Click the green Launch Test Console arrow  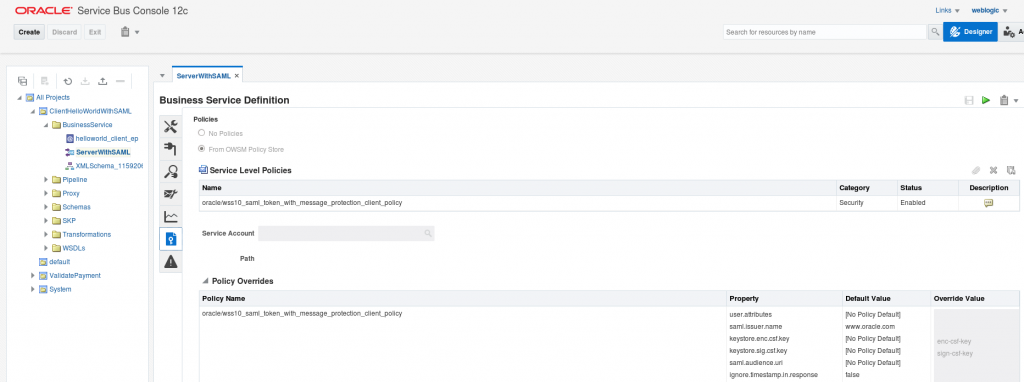pos(985,101)
